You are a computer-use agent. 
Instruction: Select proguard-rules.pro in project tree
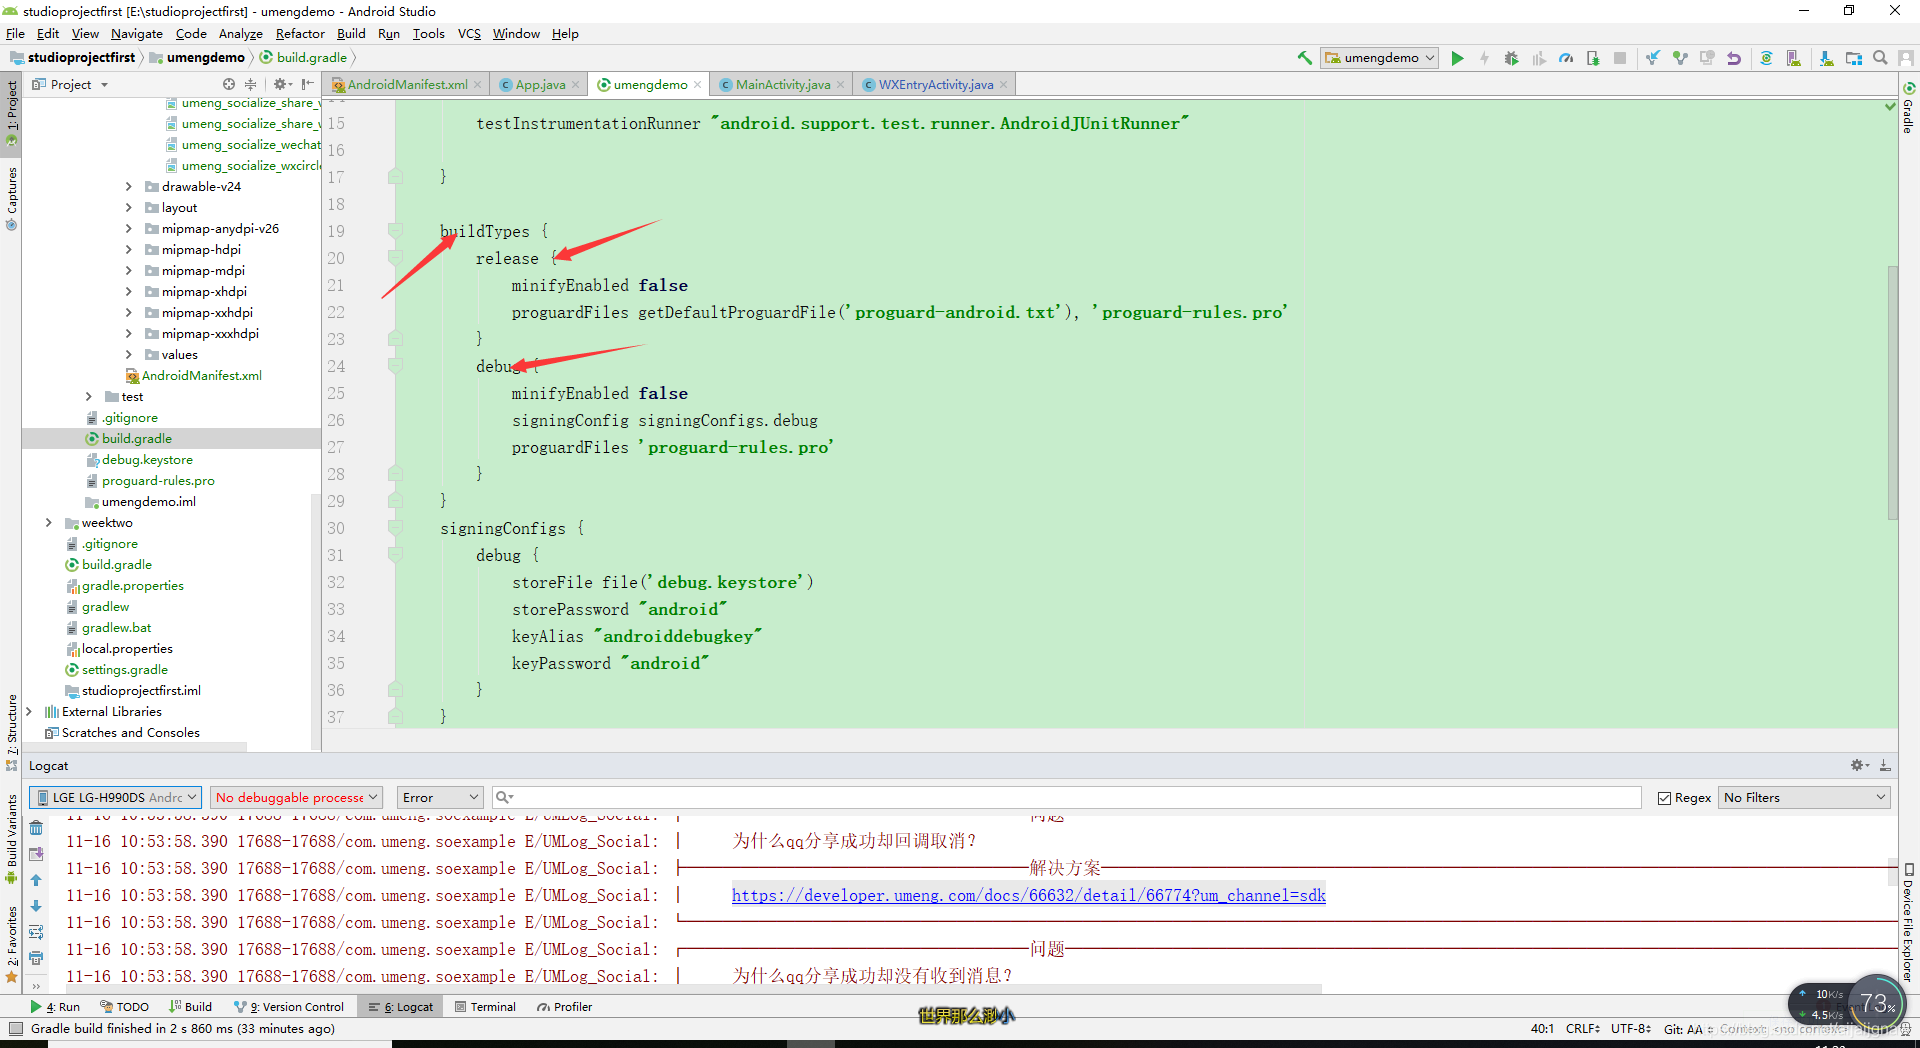[158, 481]
